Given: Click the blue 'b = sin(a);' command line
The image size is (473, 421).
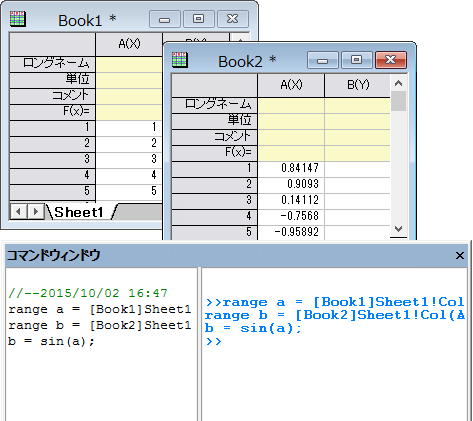Looking at the screenshot, I should point(253,328).
